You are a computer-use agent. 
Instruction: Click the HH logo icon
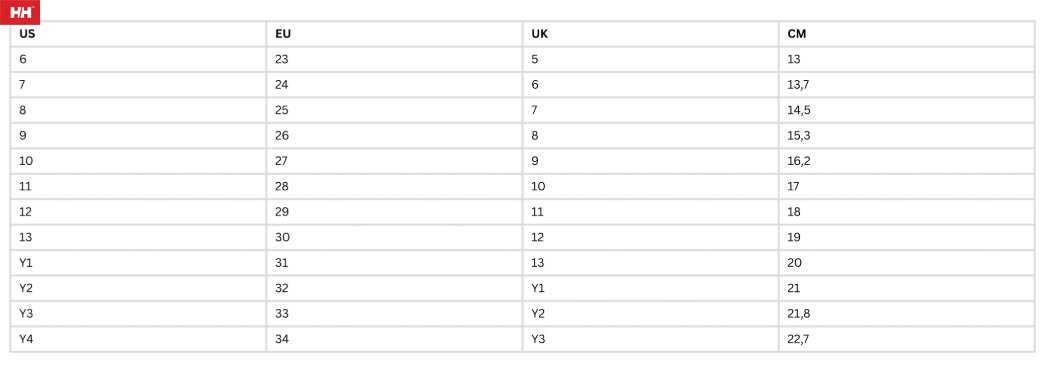20,12
